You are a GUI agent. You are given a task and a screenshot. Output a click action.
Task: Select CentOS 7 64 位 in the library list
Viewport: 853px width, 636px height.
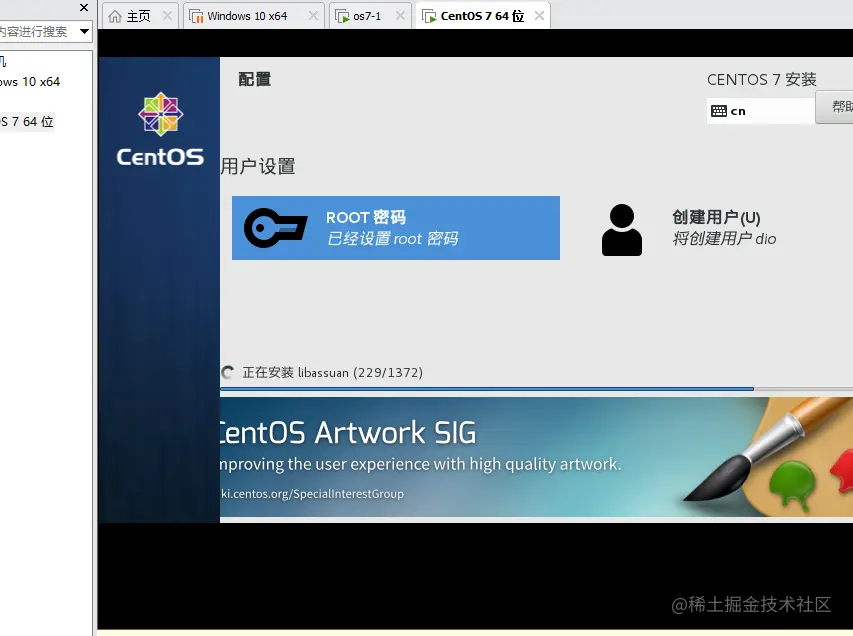pos(27,122)
